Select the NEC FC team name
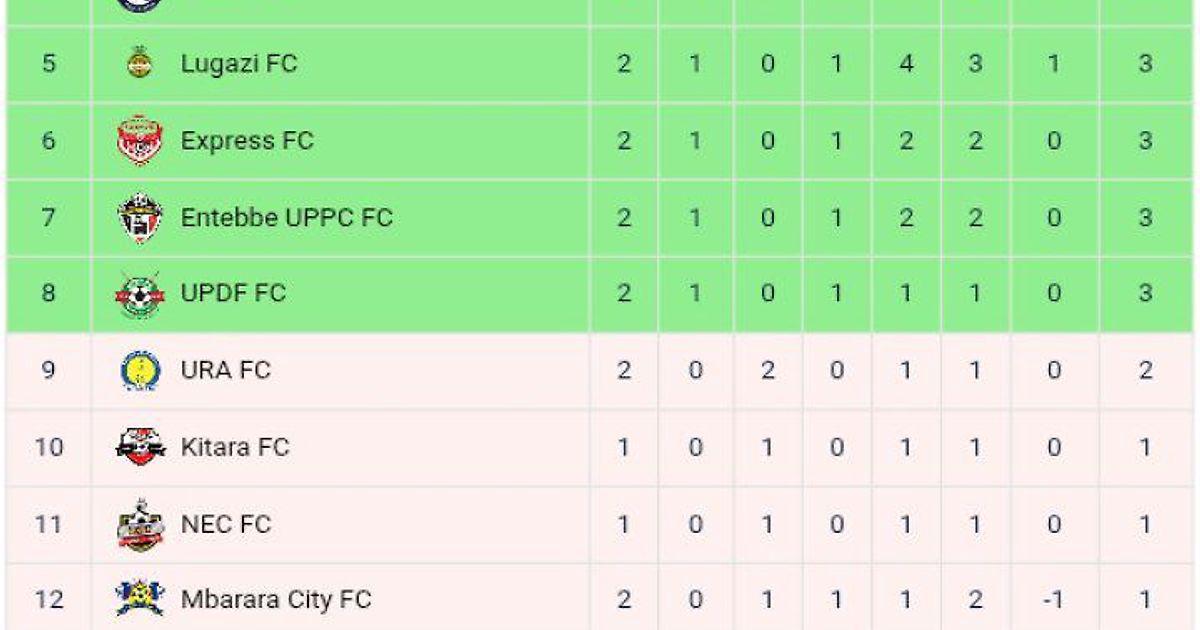 [x=225, y=524]
